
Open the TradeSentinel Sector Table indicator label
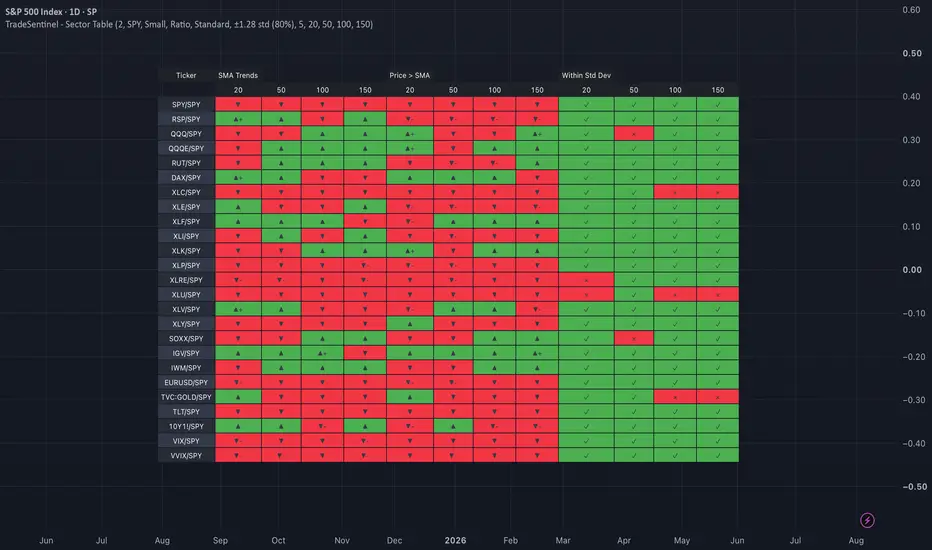point(189,24)
